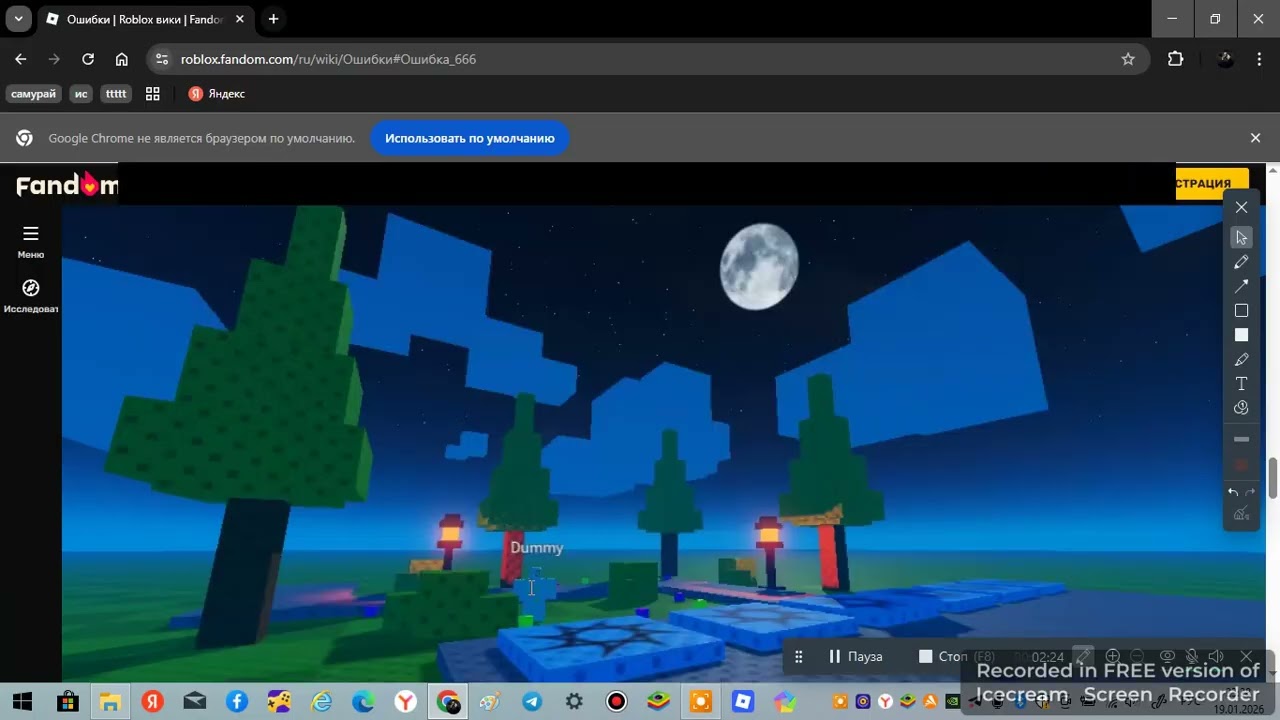Pick the filled rectangle tool
Image resolution: width=1280 pixels, height=720 pixels.
[1241, 335]
